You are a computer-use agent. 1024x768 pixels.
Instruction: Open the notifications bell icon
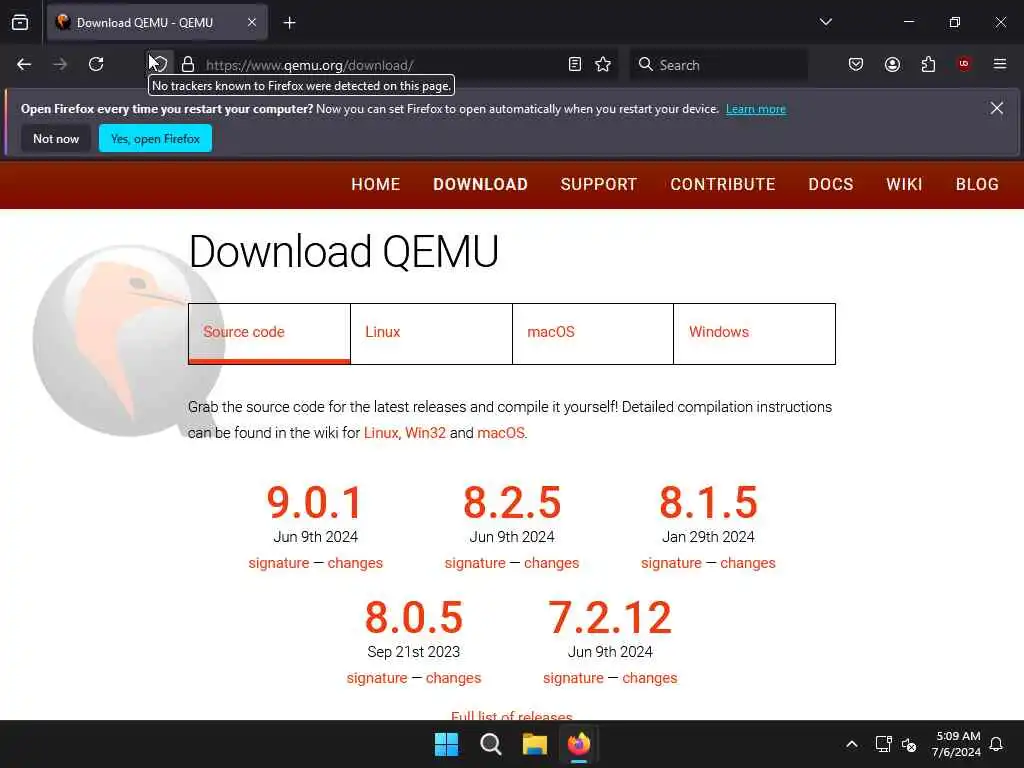point(996,744)
